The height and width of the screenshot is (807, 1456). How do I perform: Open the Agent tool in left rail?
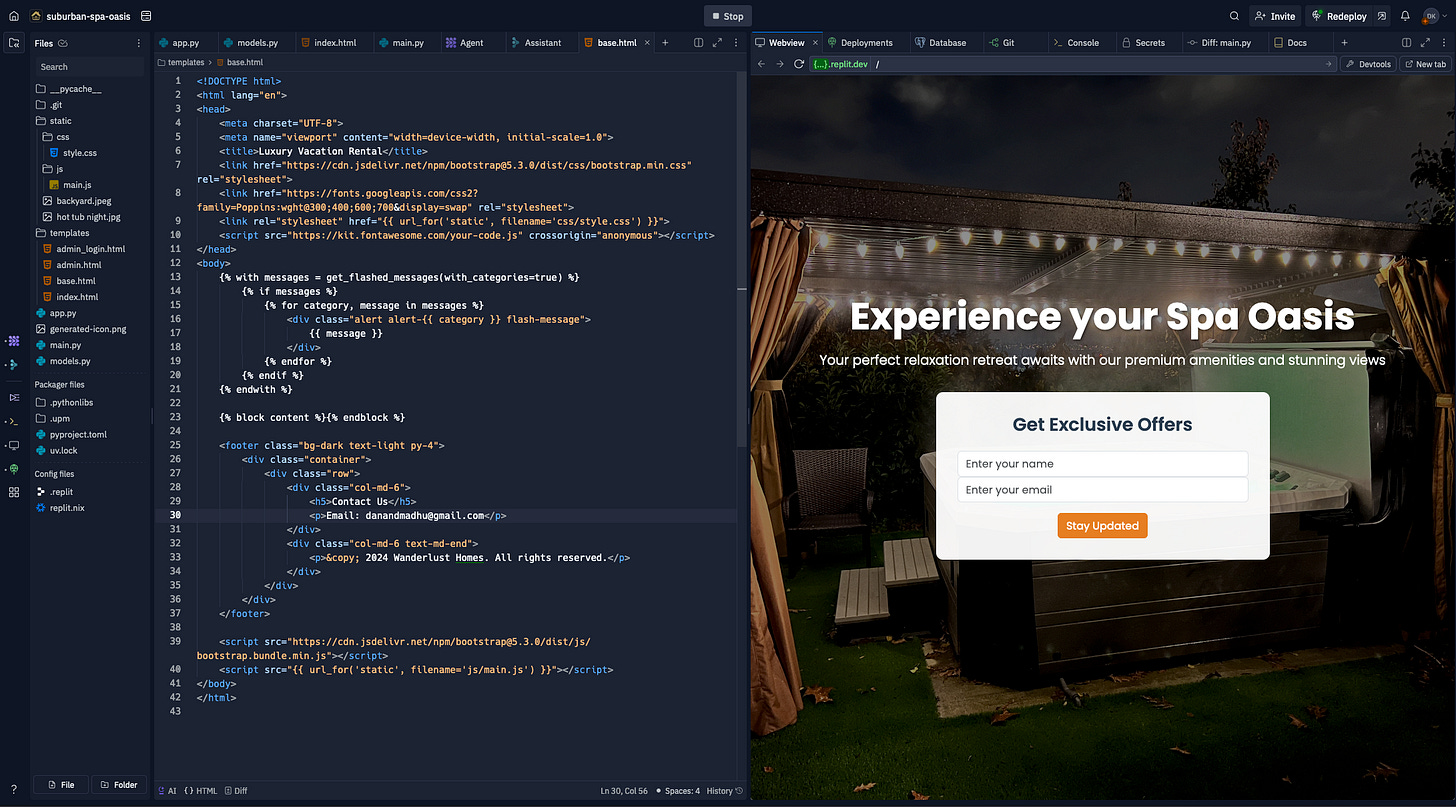coord(14,341)
